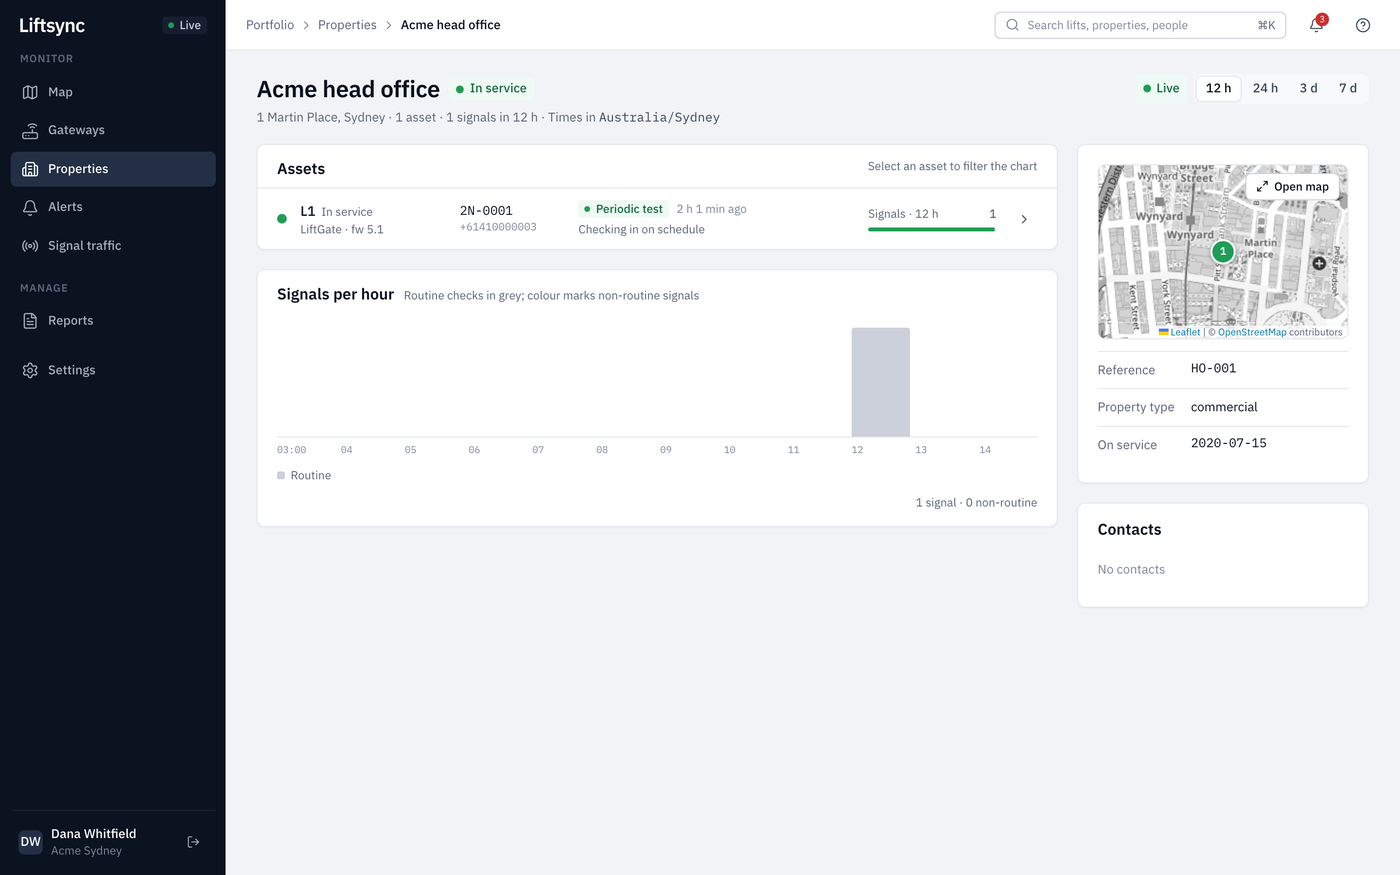
Task: Go to Gateways in sidebar
Action: (x=113, y=130)
